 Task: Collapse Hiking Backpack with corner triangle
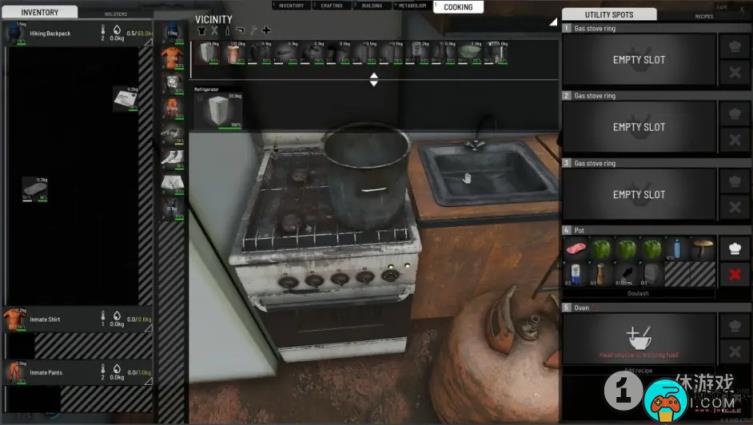[148, 42]
